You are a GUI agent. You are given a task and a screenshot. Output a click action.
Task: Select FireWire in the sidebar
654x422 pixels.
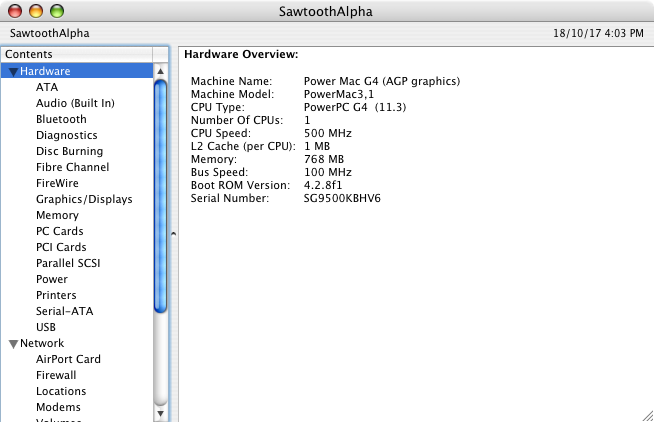(x=57, y=183)
